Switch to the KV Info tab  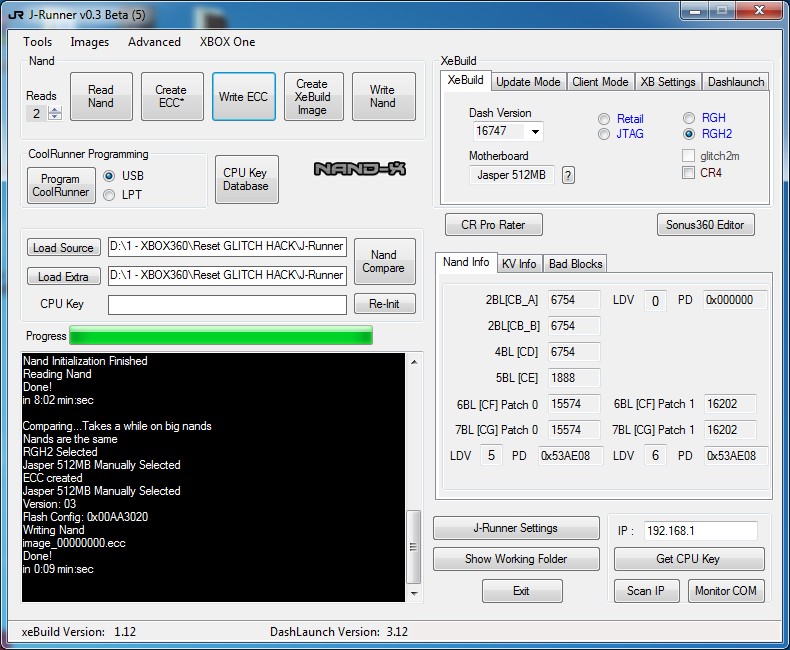tap(519, 264)
